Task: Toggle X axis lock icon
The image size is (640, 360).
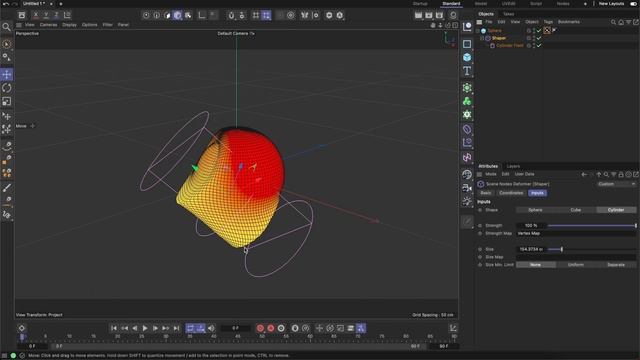Action: (36, 15)
